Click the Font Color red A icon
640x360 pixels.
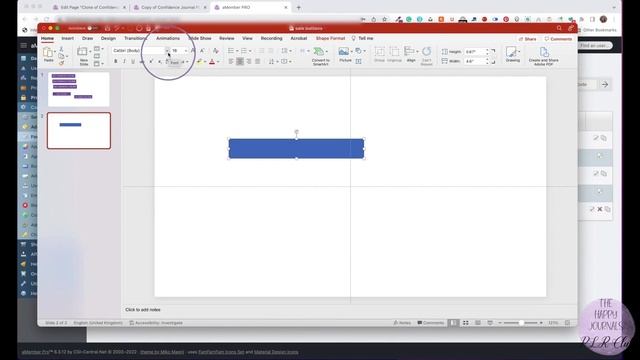pos(212,62)
